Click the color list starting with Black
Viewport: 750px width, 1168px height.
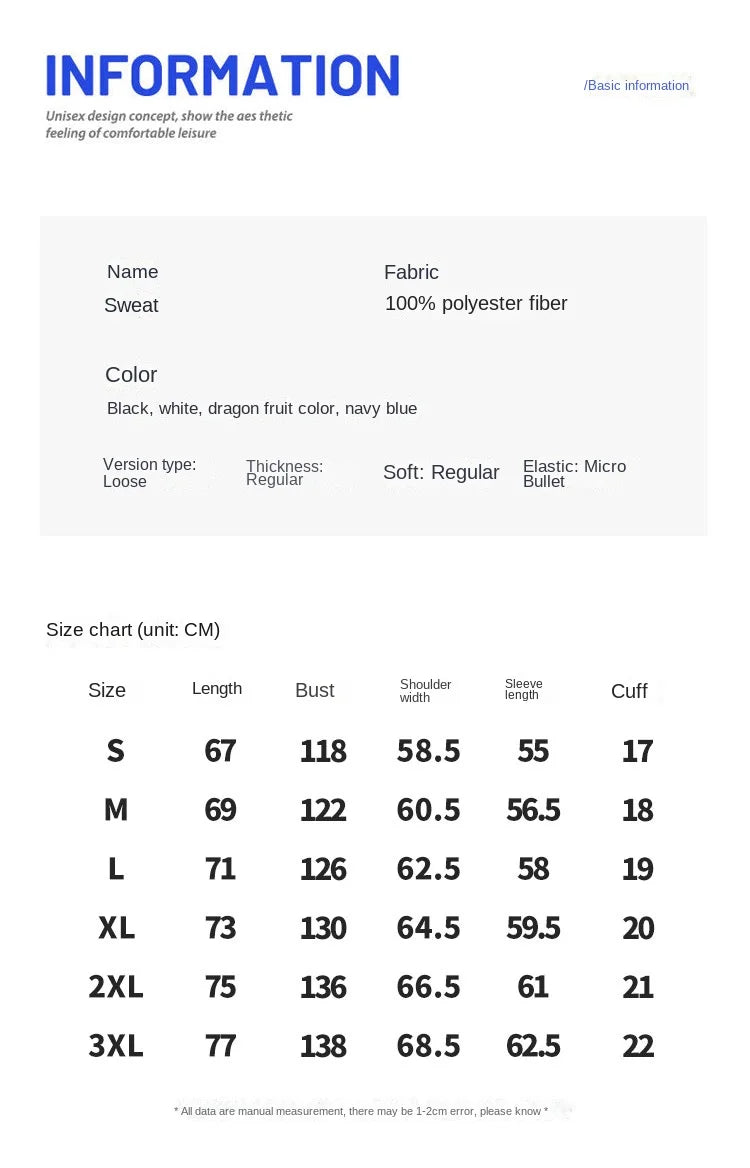pos(262,408)
